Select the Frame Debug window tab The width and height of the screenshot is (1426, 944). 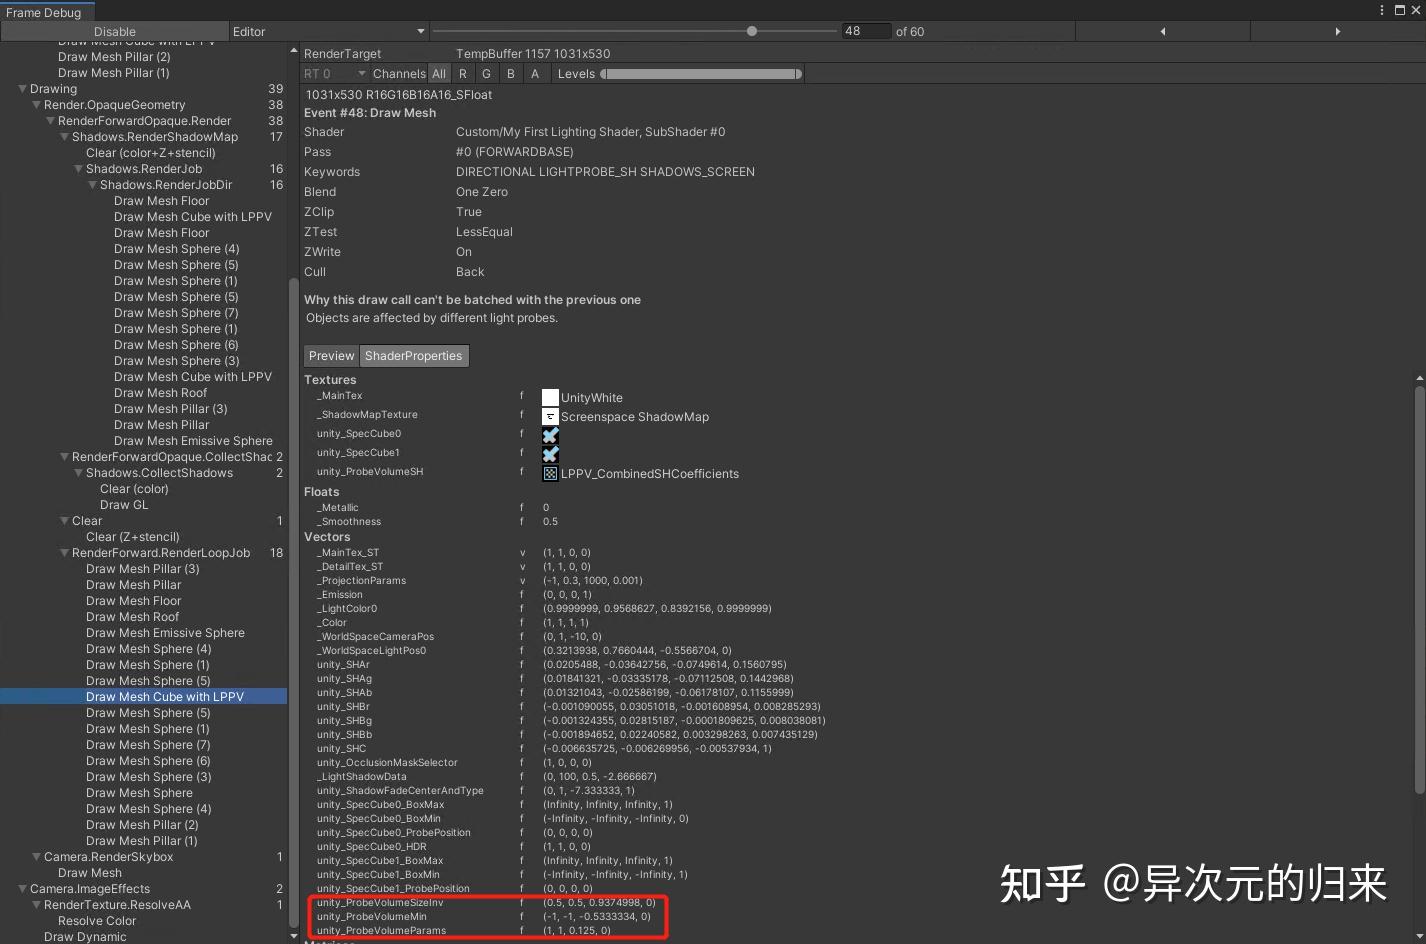tap(42, 12)
